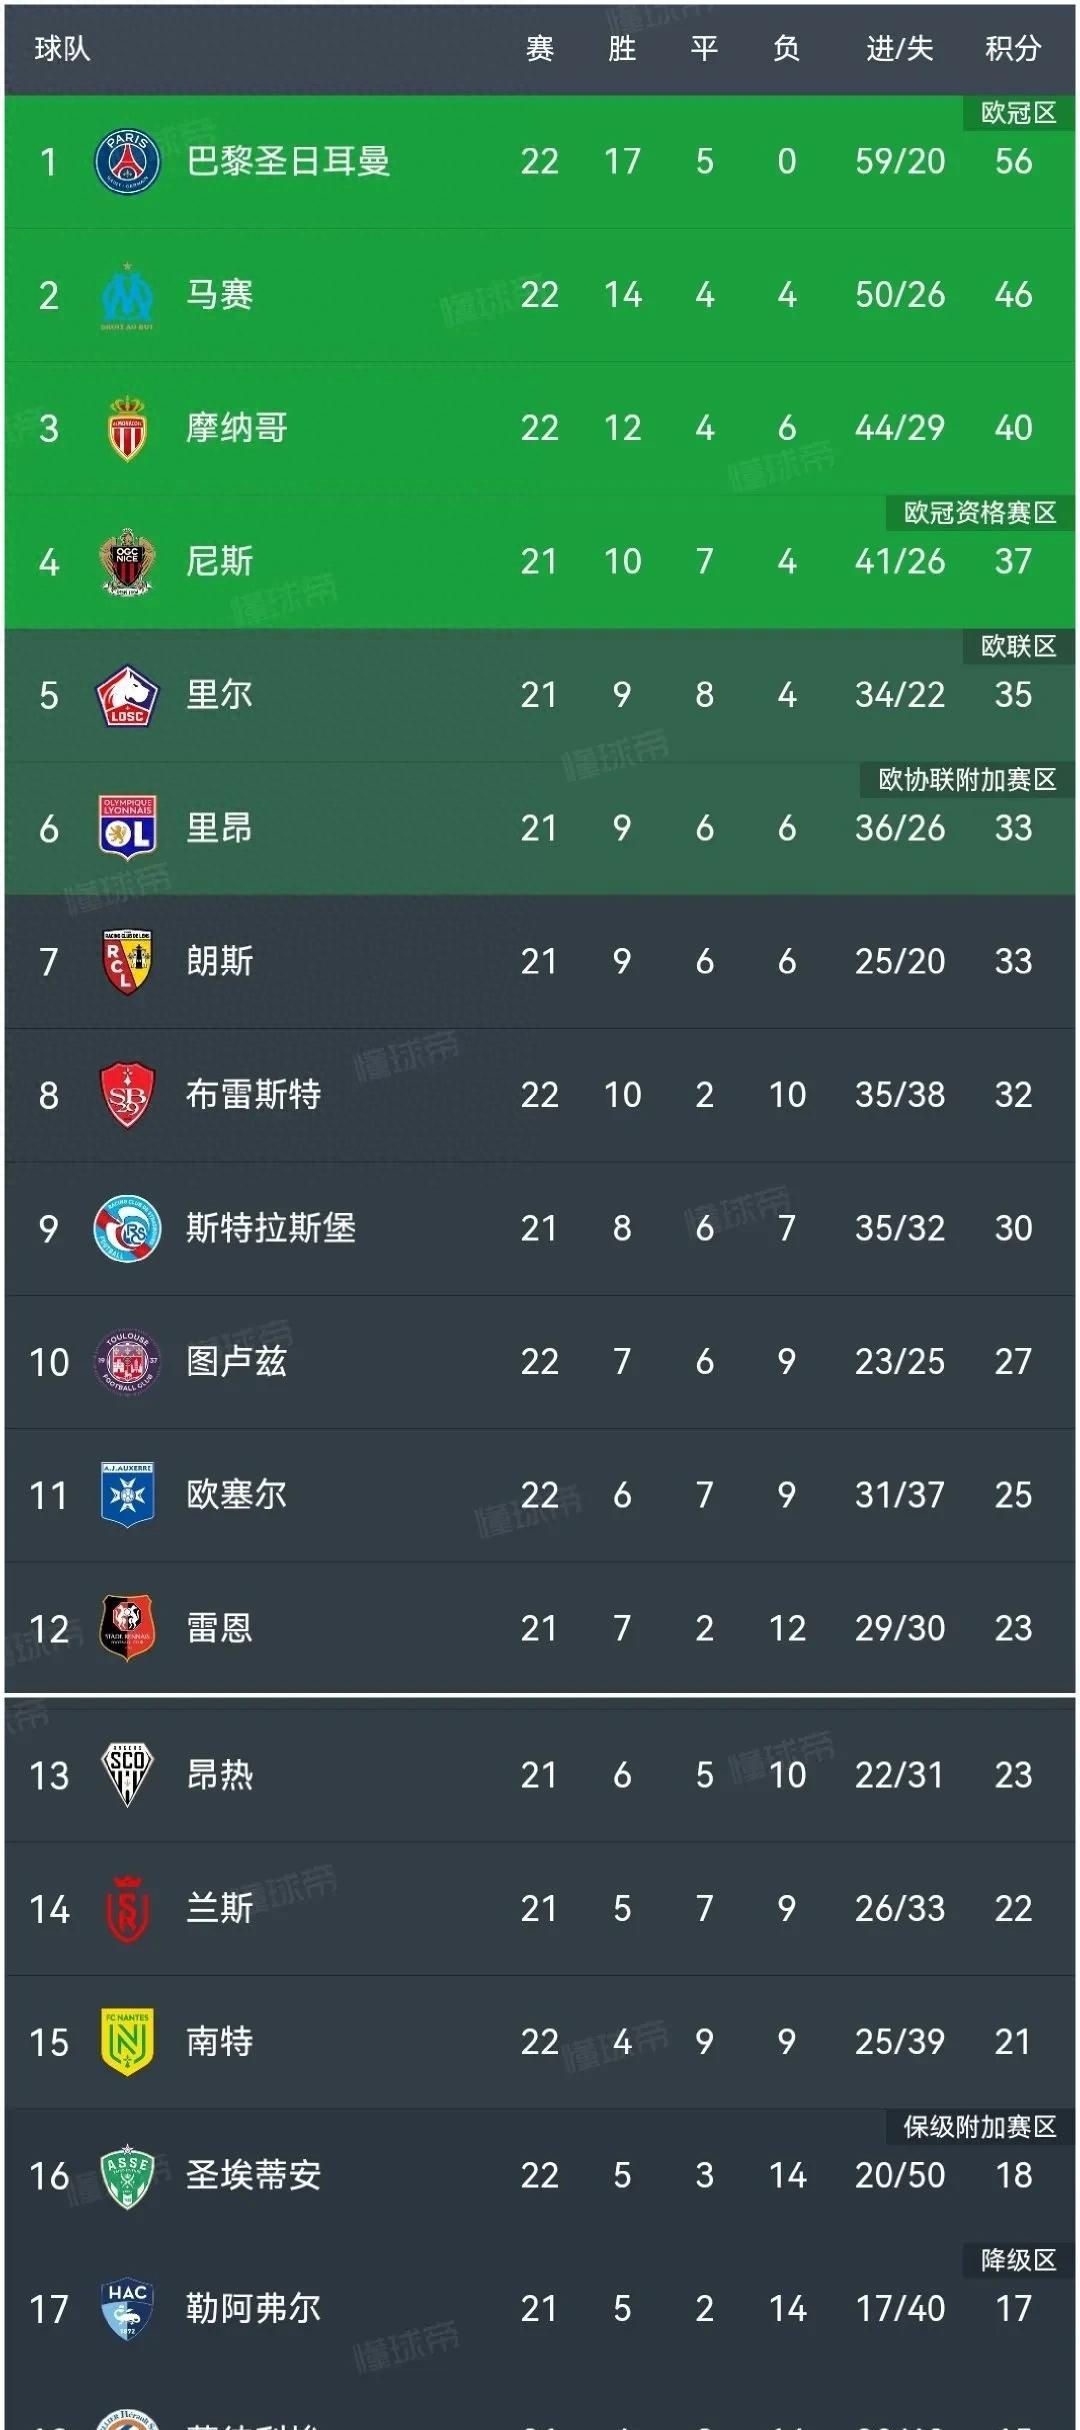The width and height of the screenshot is (1080, 2430).
Task: Tap the Olympique Lyonnais OL badge
Action: point(127,828)
